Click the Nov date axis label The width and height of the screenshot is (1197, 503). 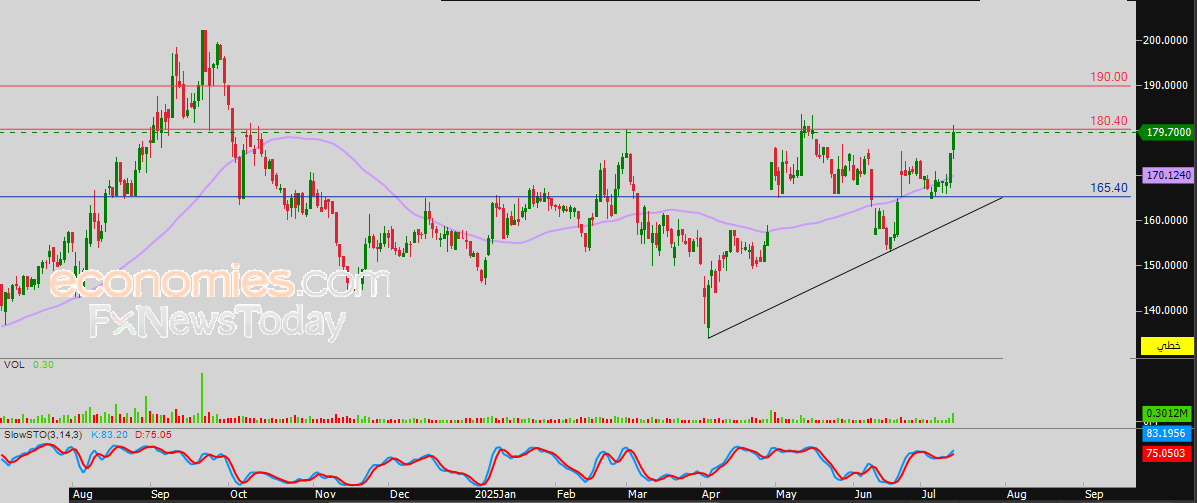point(326,495)
